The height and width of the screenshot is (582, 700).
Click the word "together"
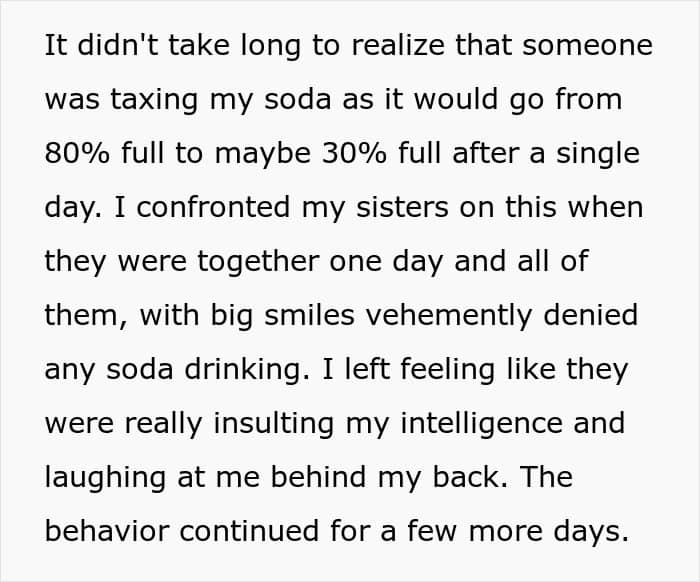pyautogui.click(x=258, y=263)
